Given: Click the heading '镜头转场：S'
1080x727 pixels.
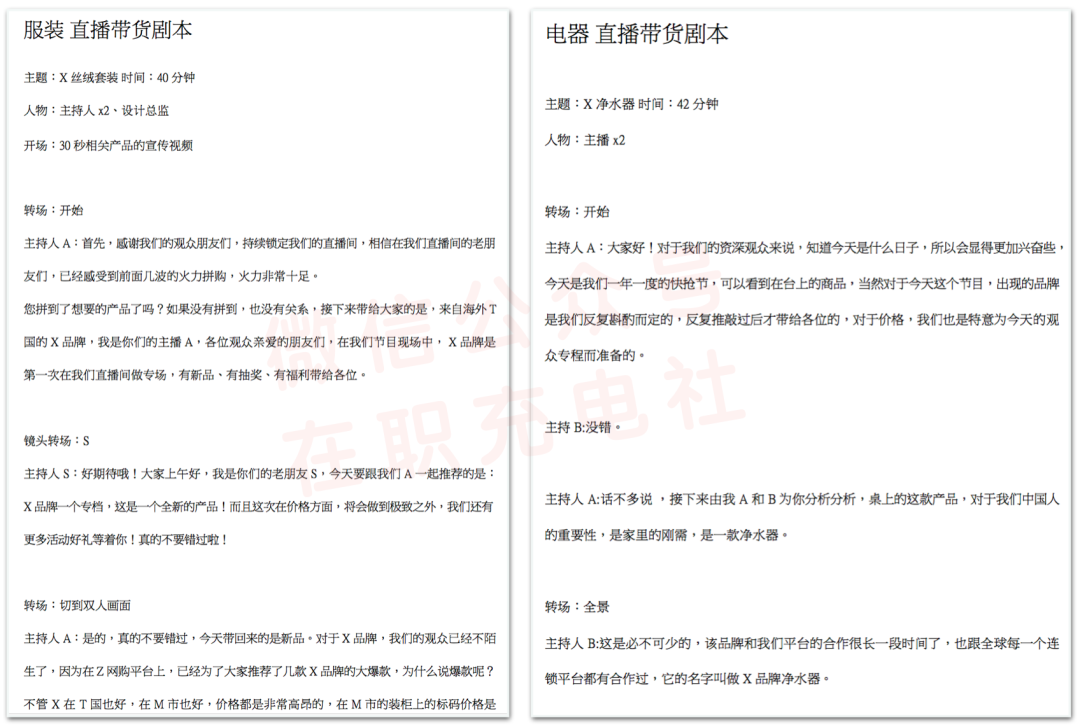Looking at the screenshot, I should 56,440.
